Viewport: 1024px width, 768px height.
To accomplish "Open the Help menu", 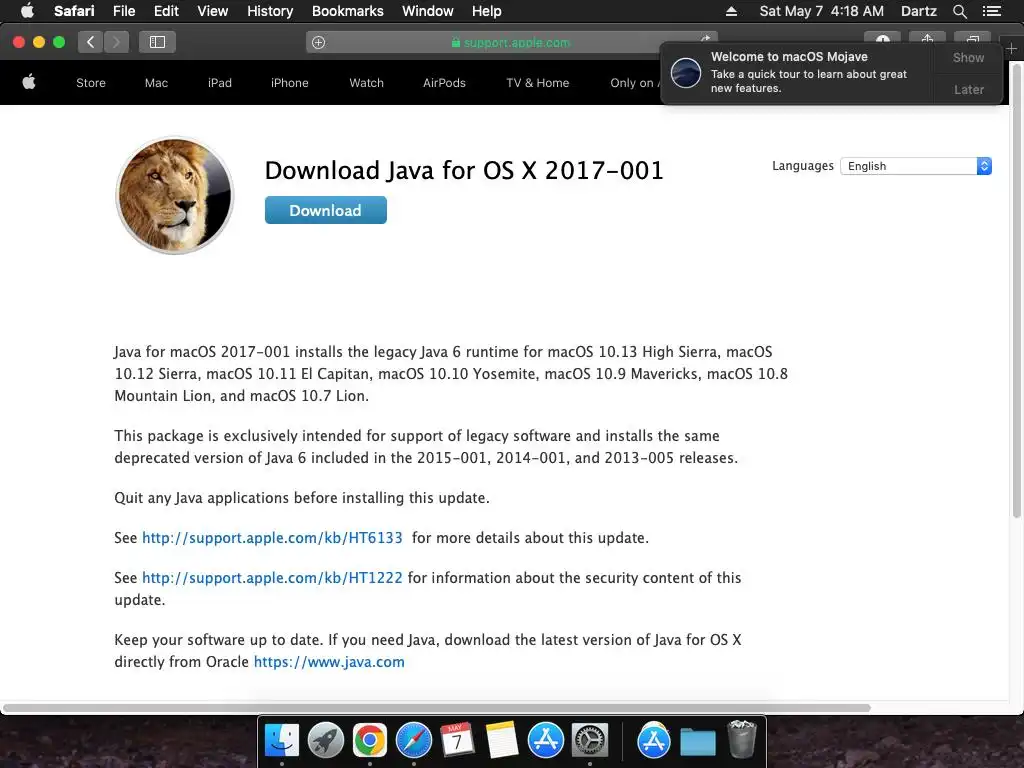I will 487,11.
